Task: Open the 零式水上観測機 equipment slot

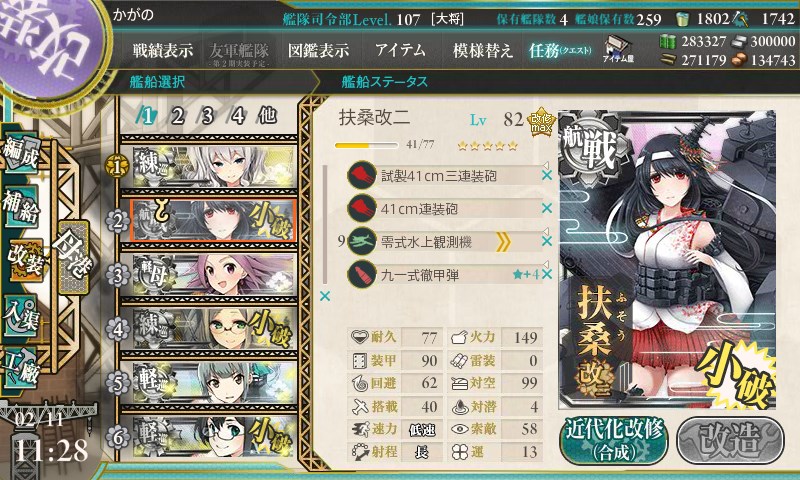Action: [x=445, y=242]
